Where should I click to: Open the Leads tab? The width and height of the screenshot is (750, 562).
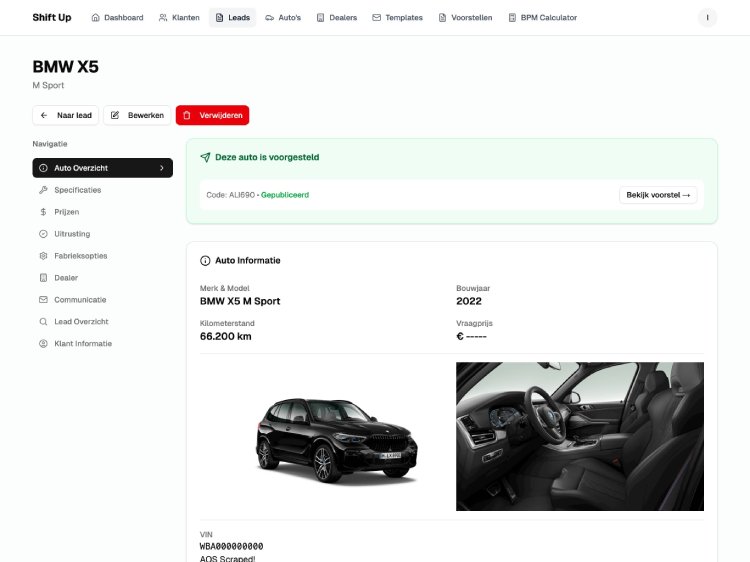[x=232, y=18]
